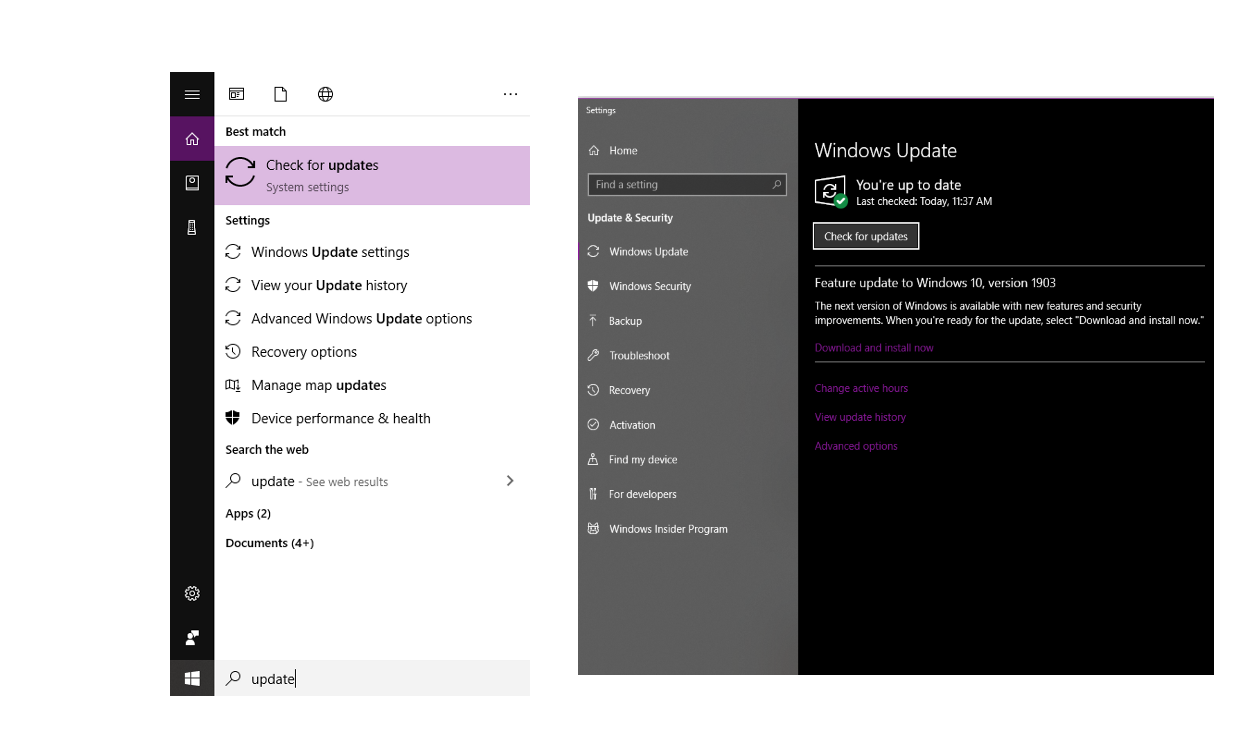Viewport: 1258px width, 749px height.
Task: Click the Best match heading
Action: coord(255,132)
